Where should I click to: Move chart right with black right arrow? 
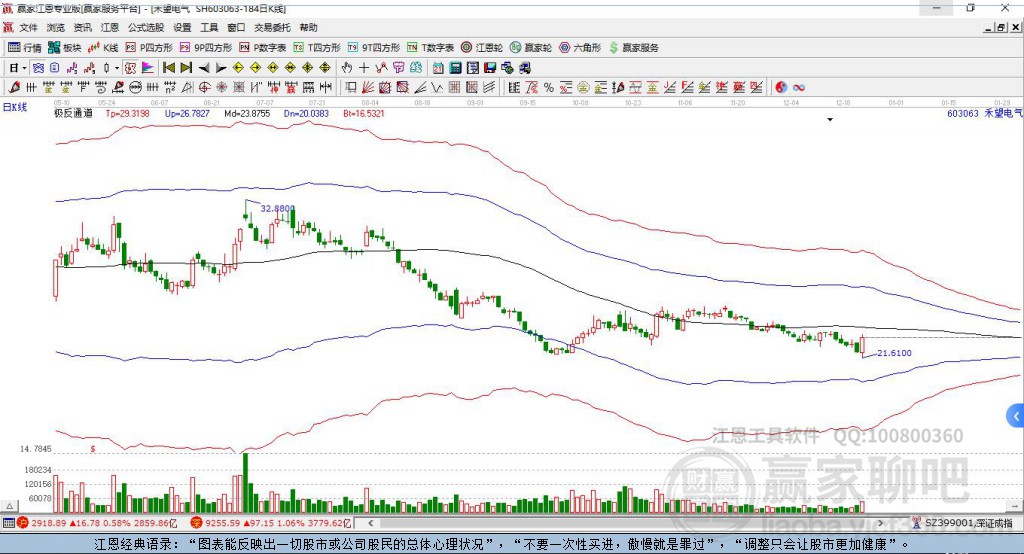221,68
